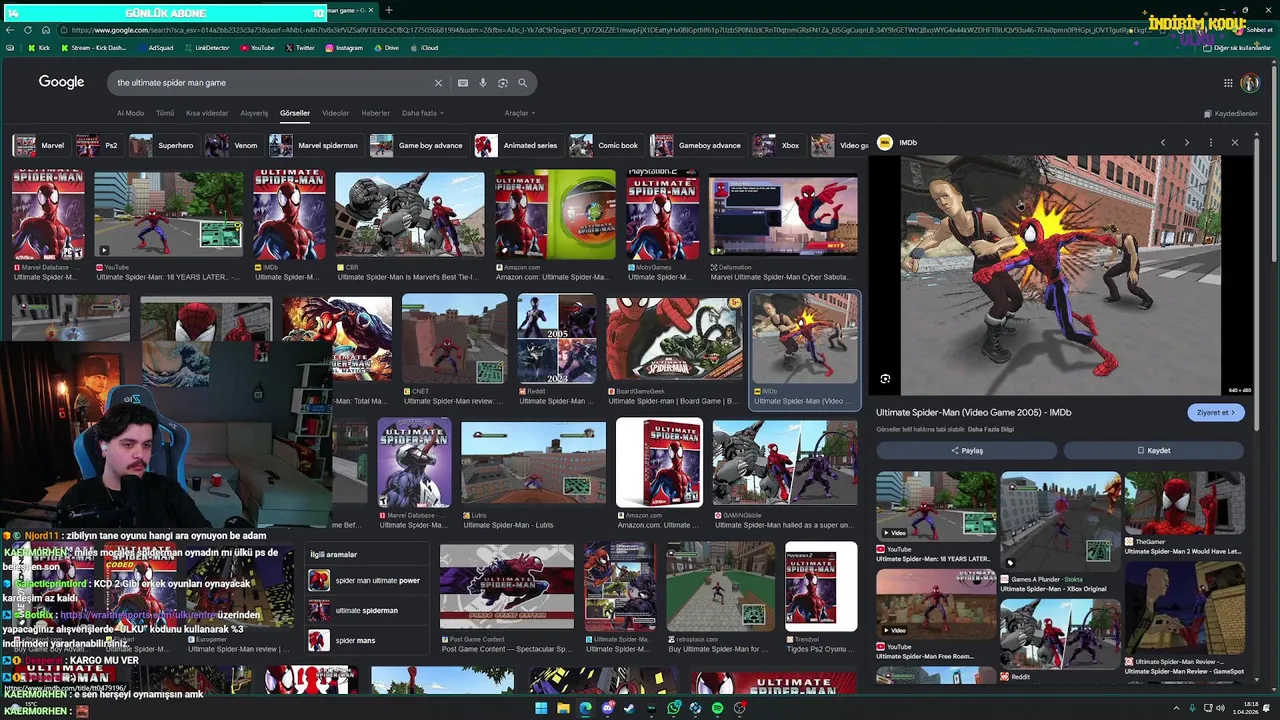Filter images by Superhero chip

click(163, 145)
